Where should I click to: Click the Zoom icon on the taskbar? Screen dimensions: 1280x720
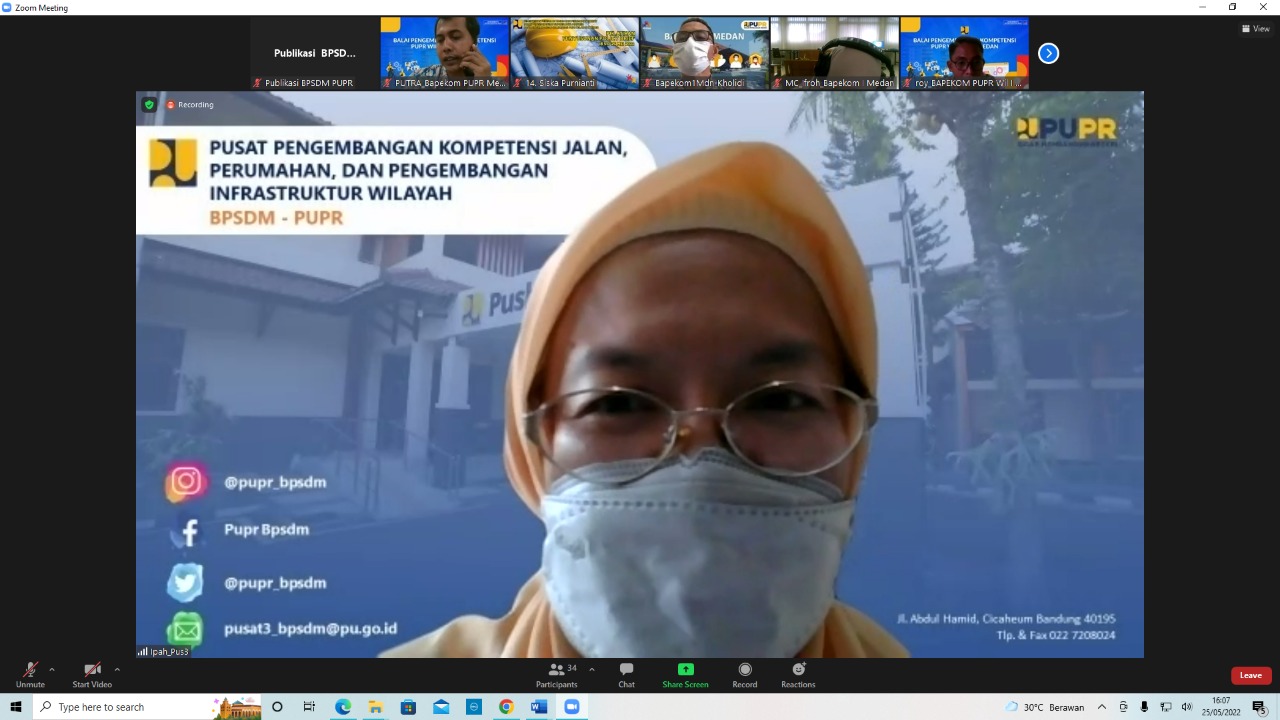tap(572, 707)
